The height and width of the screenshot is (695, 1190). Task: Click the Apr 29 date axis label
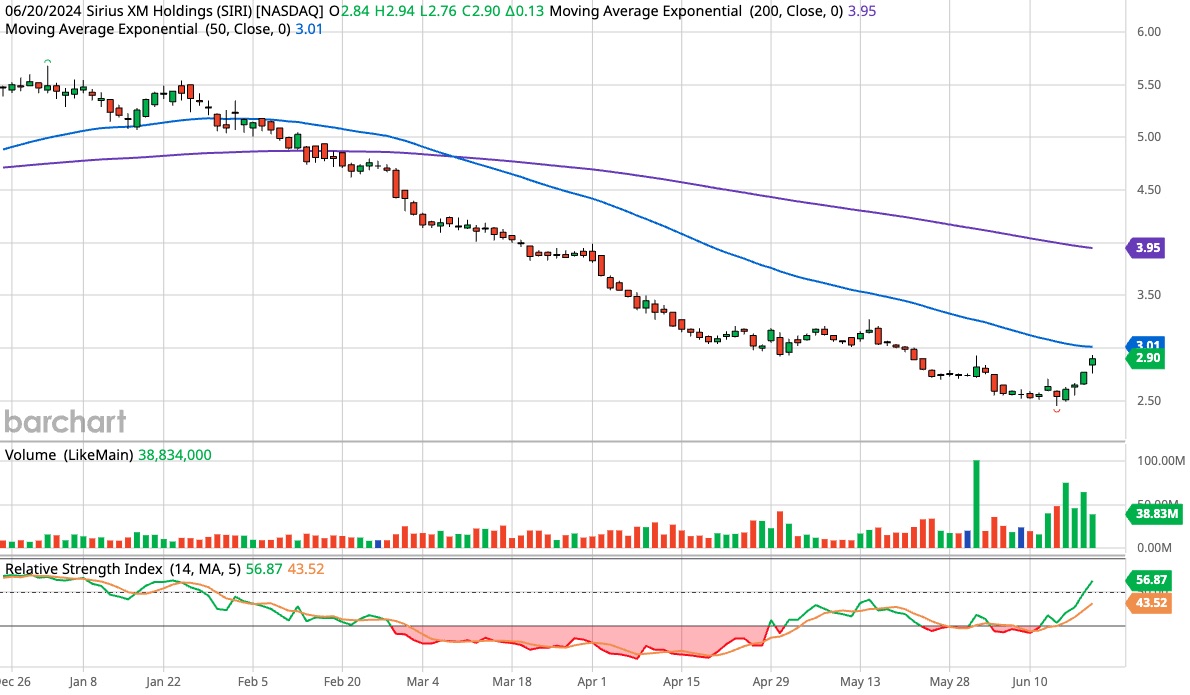[770, 681]
